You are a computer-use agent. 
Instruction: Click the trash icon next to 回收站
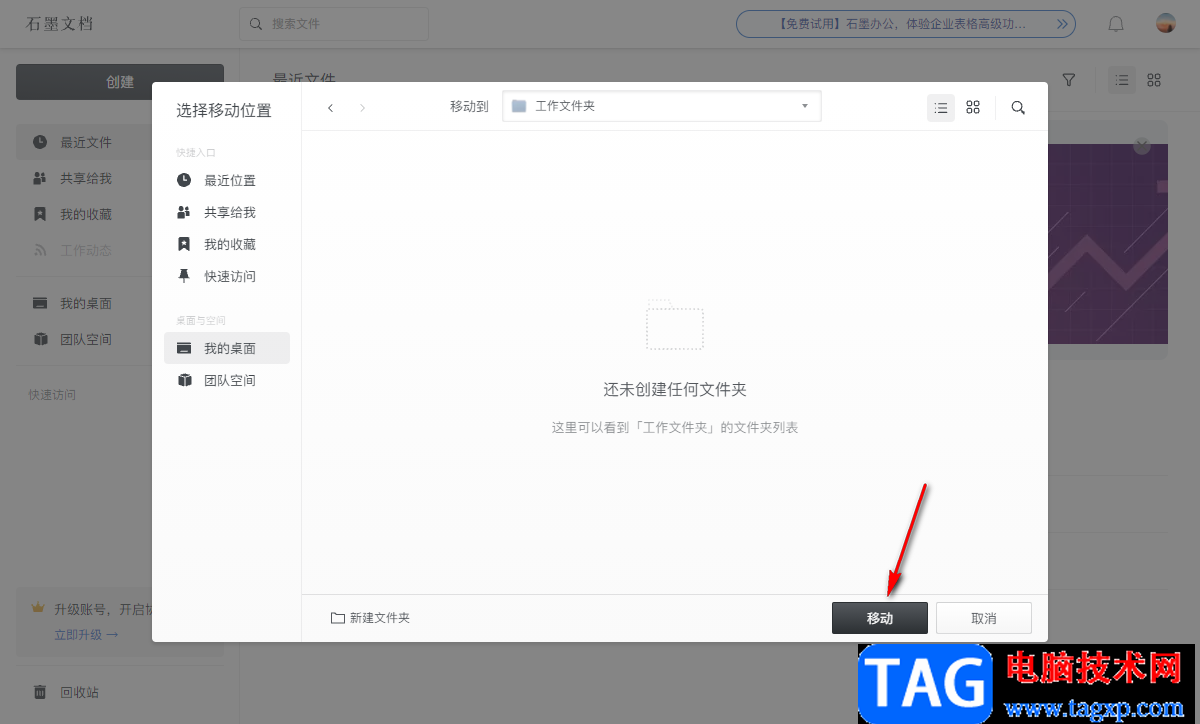[x=40, y=692]
